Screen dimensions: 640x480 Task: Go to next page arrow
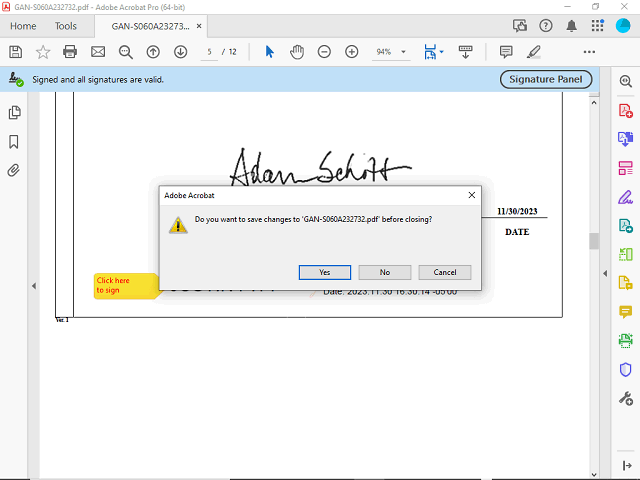click(x=180, y=52)
